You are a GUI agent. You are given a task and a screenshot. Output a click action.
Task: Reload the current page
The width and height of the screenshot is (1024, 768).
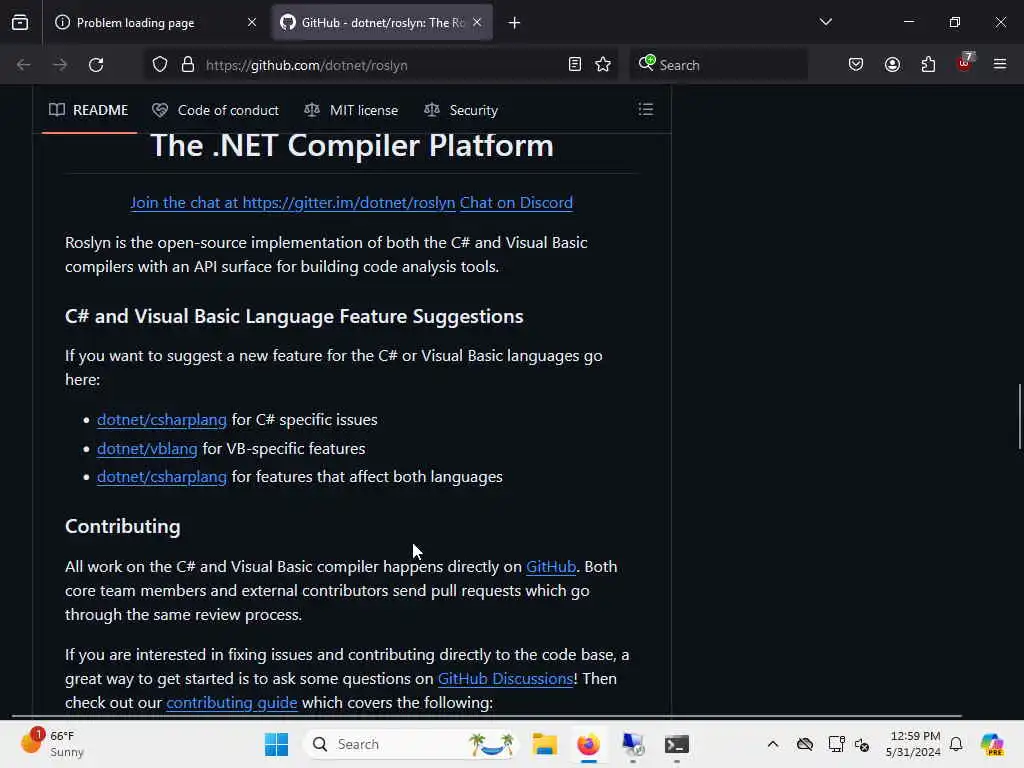click(x=96, y=65)
